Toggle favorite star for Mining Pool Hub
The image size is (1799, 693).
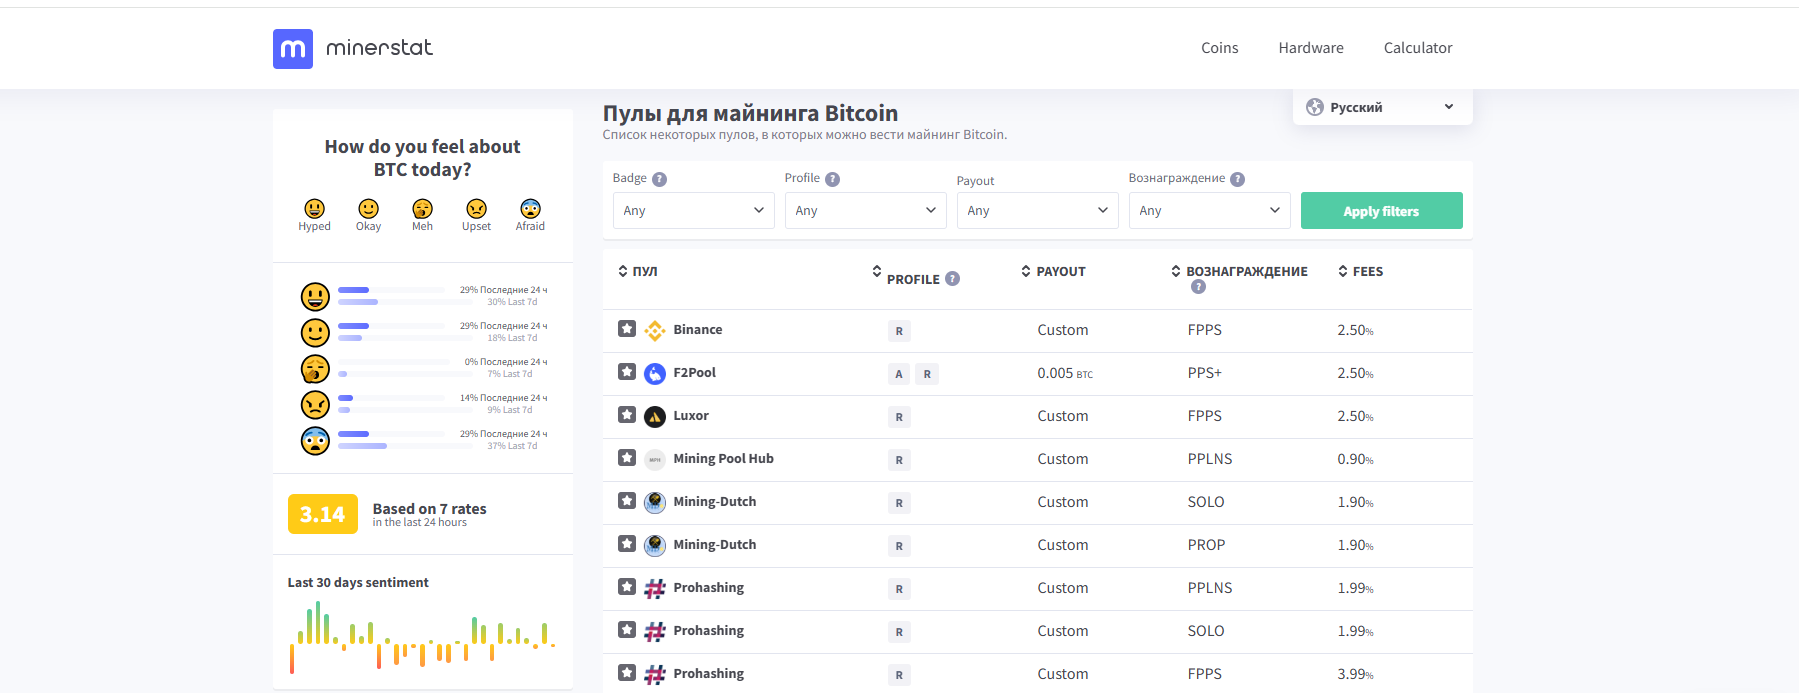[x=627, y=458]
